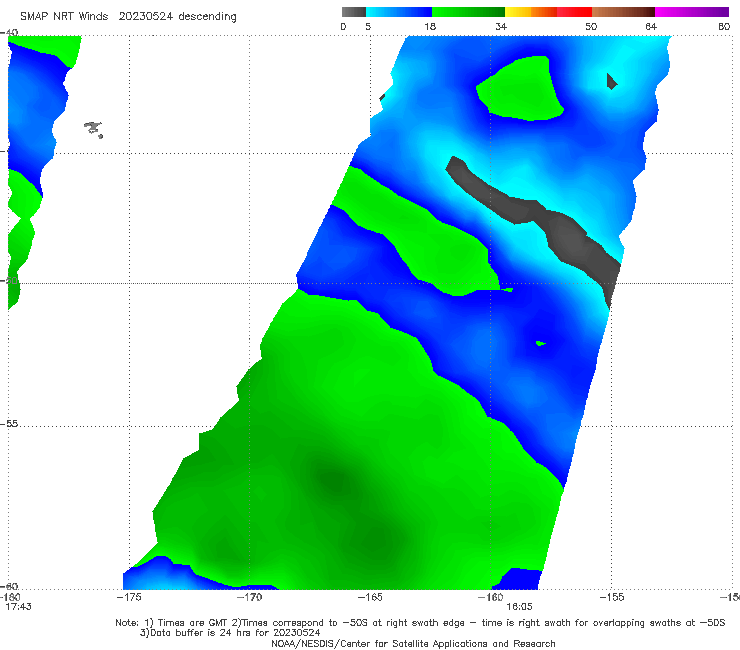This screenshot has width=740, height=650.
Task: Click the small gray island shape near -177 longitude
Action: pos(93,129)
